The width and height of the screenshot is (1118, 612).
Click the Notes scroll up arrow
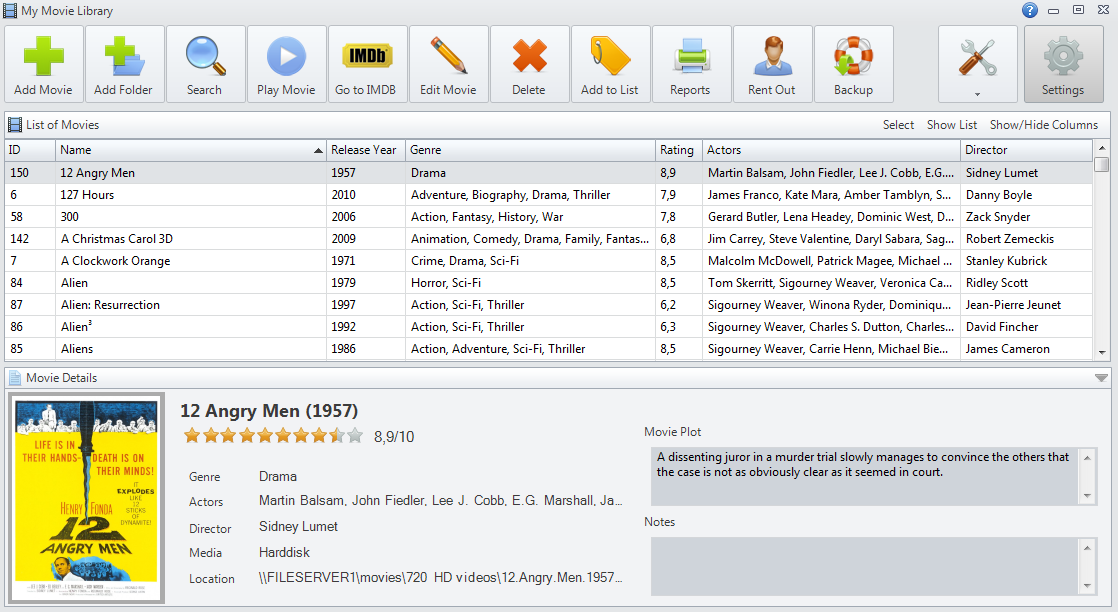pos(1087,548)
